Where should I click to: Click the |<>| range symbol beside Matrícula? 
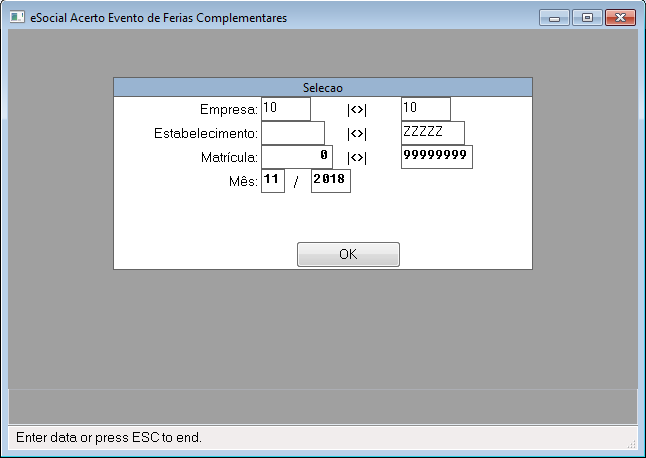(357, 158)
